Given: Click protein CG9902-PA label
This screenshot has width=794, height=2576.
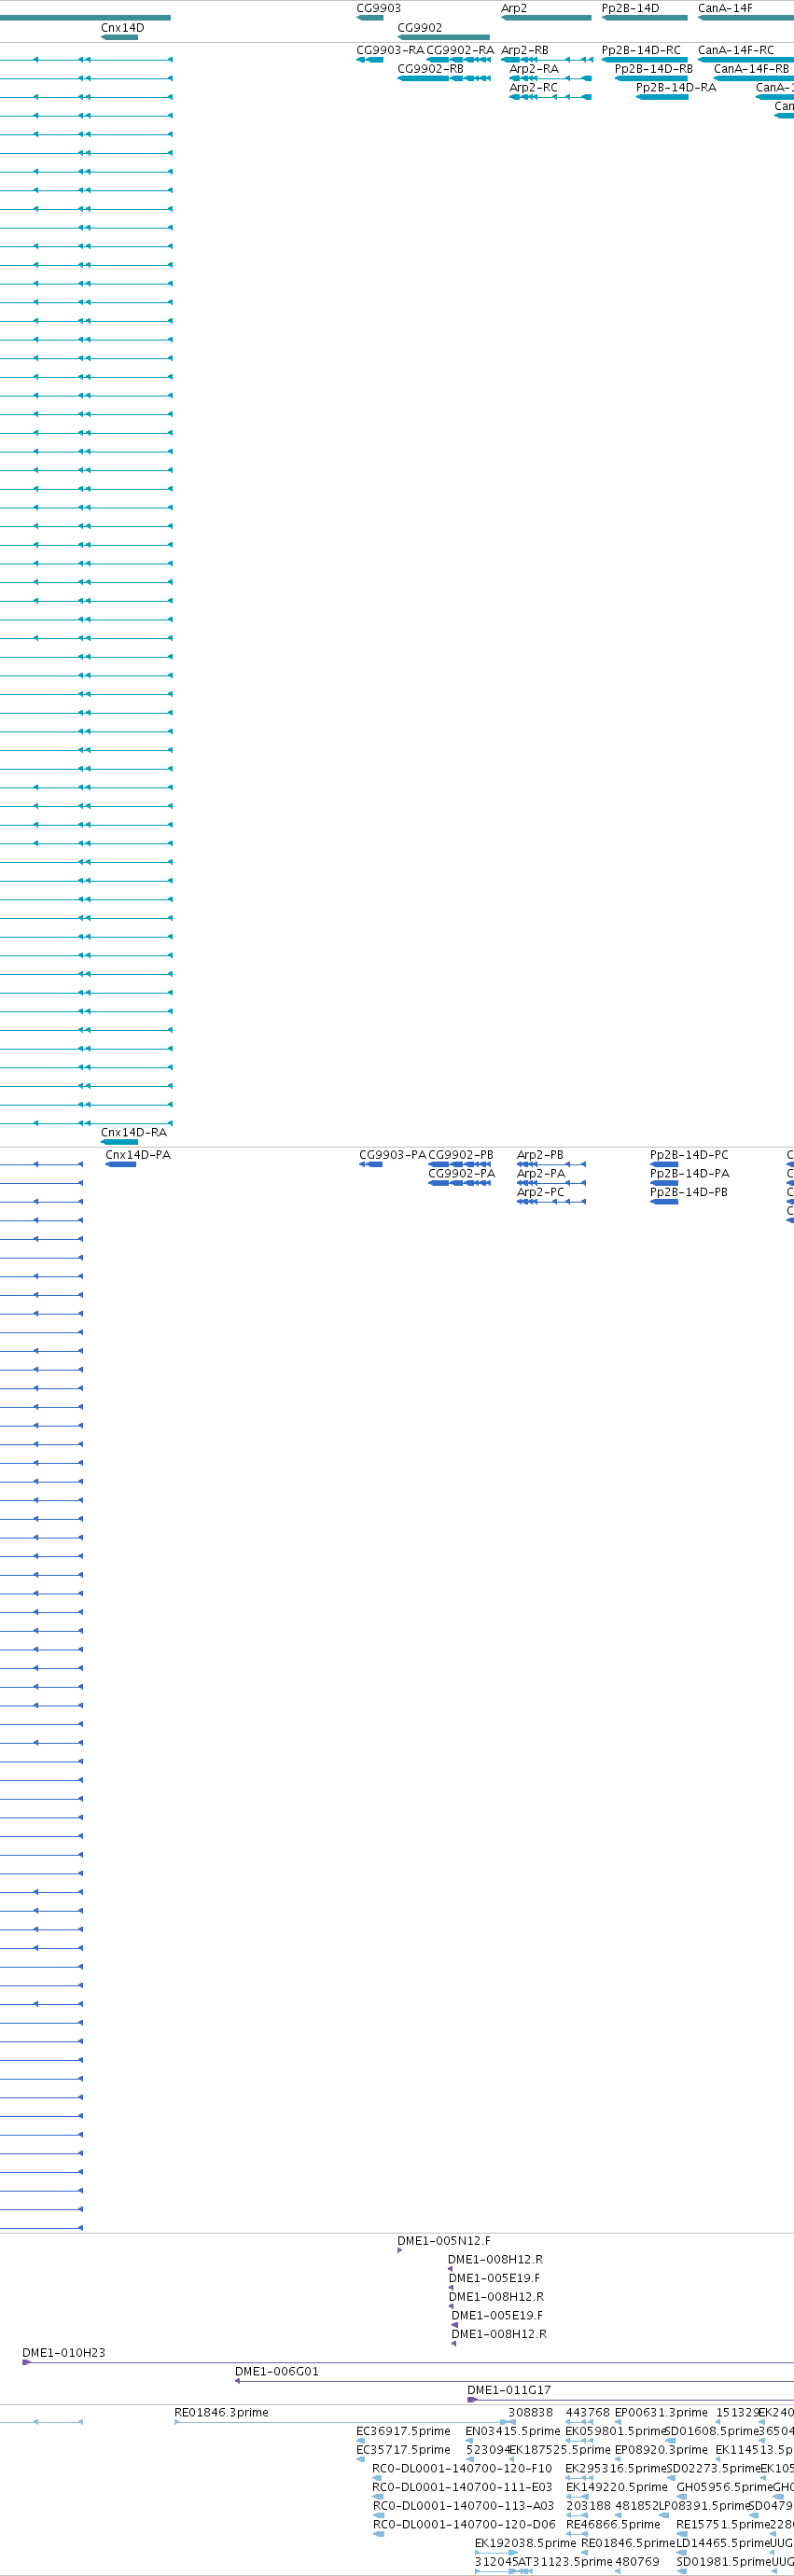Looking at the screenshot, I should click(461, 1174).
